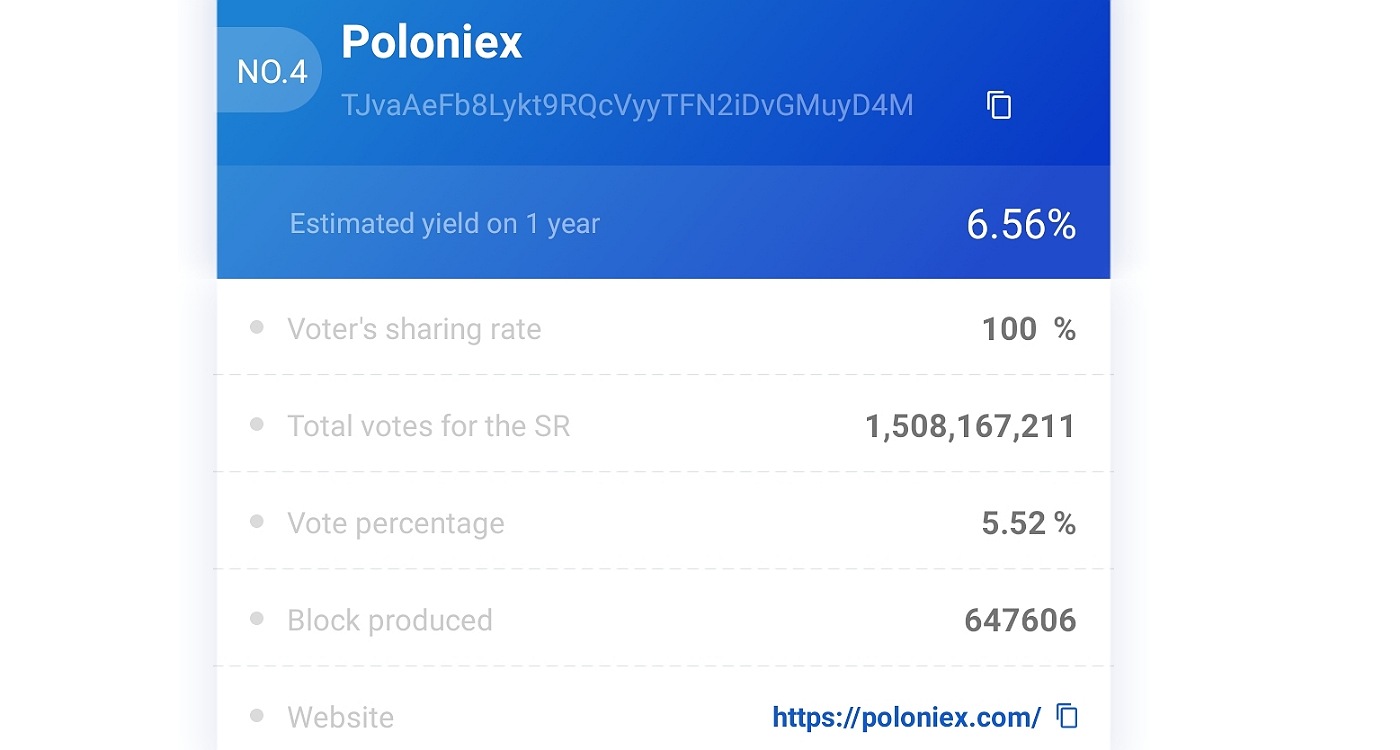The image size is (1400, 750).
Task: Click the Poloniex title heading
Action: (432, 42)
